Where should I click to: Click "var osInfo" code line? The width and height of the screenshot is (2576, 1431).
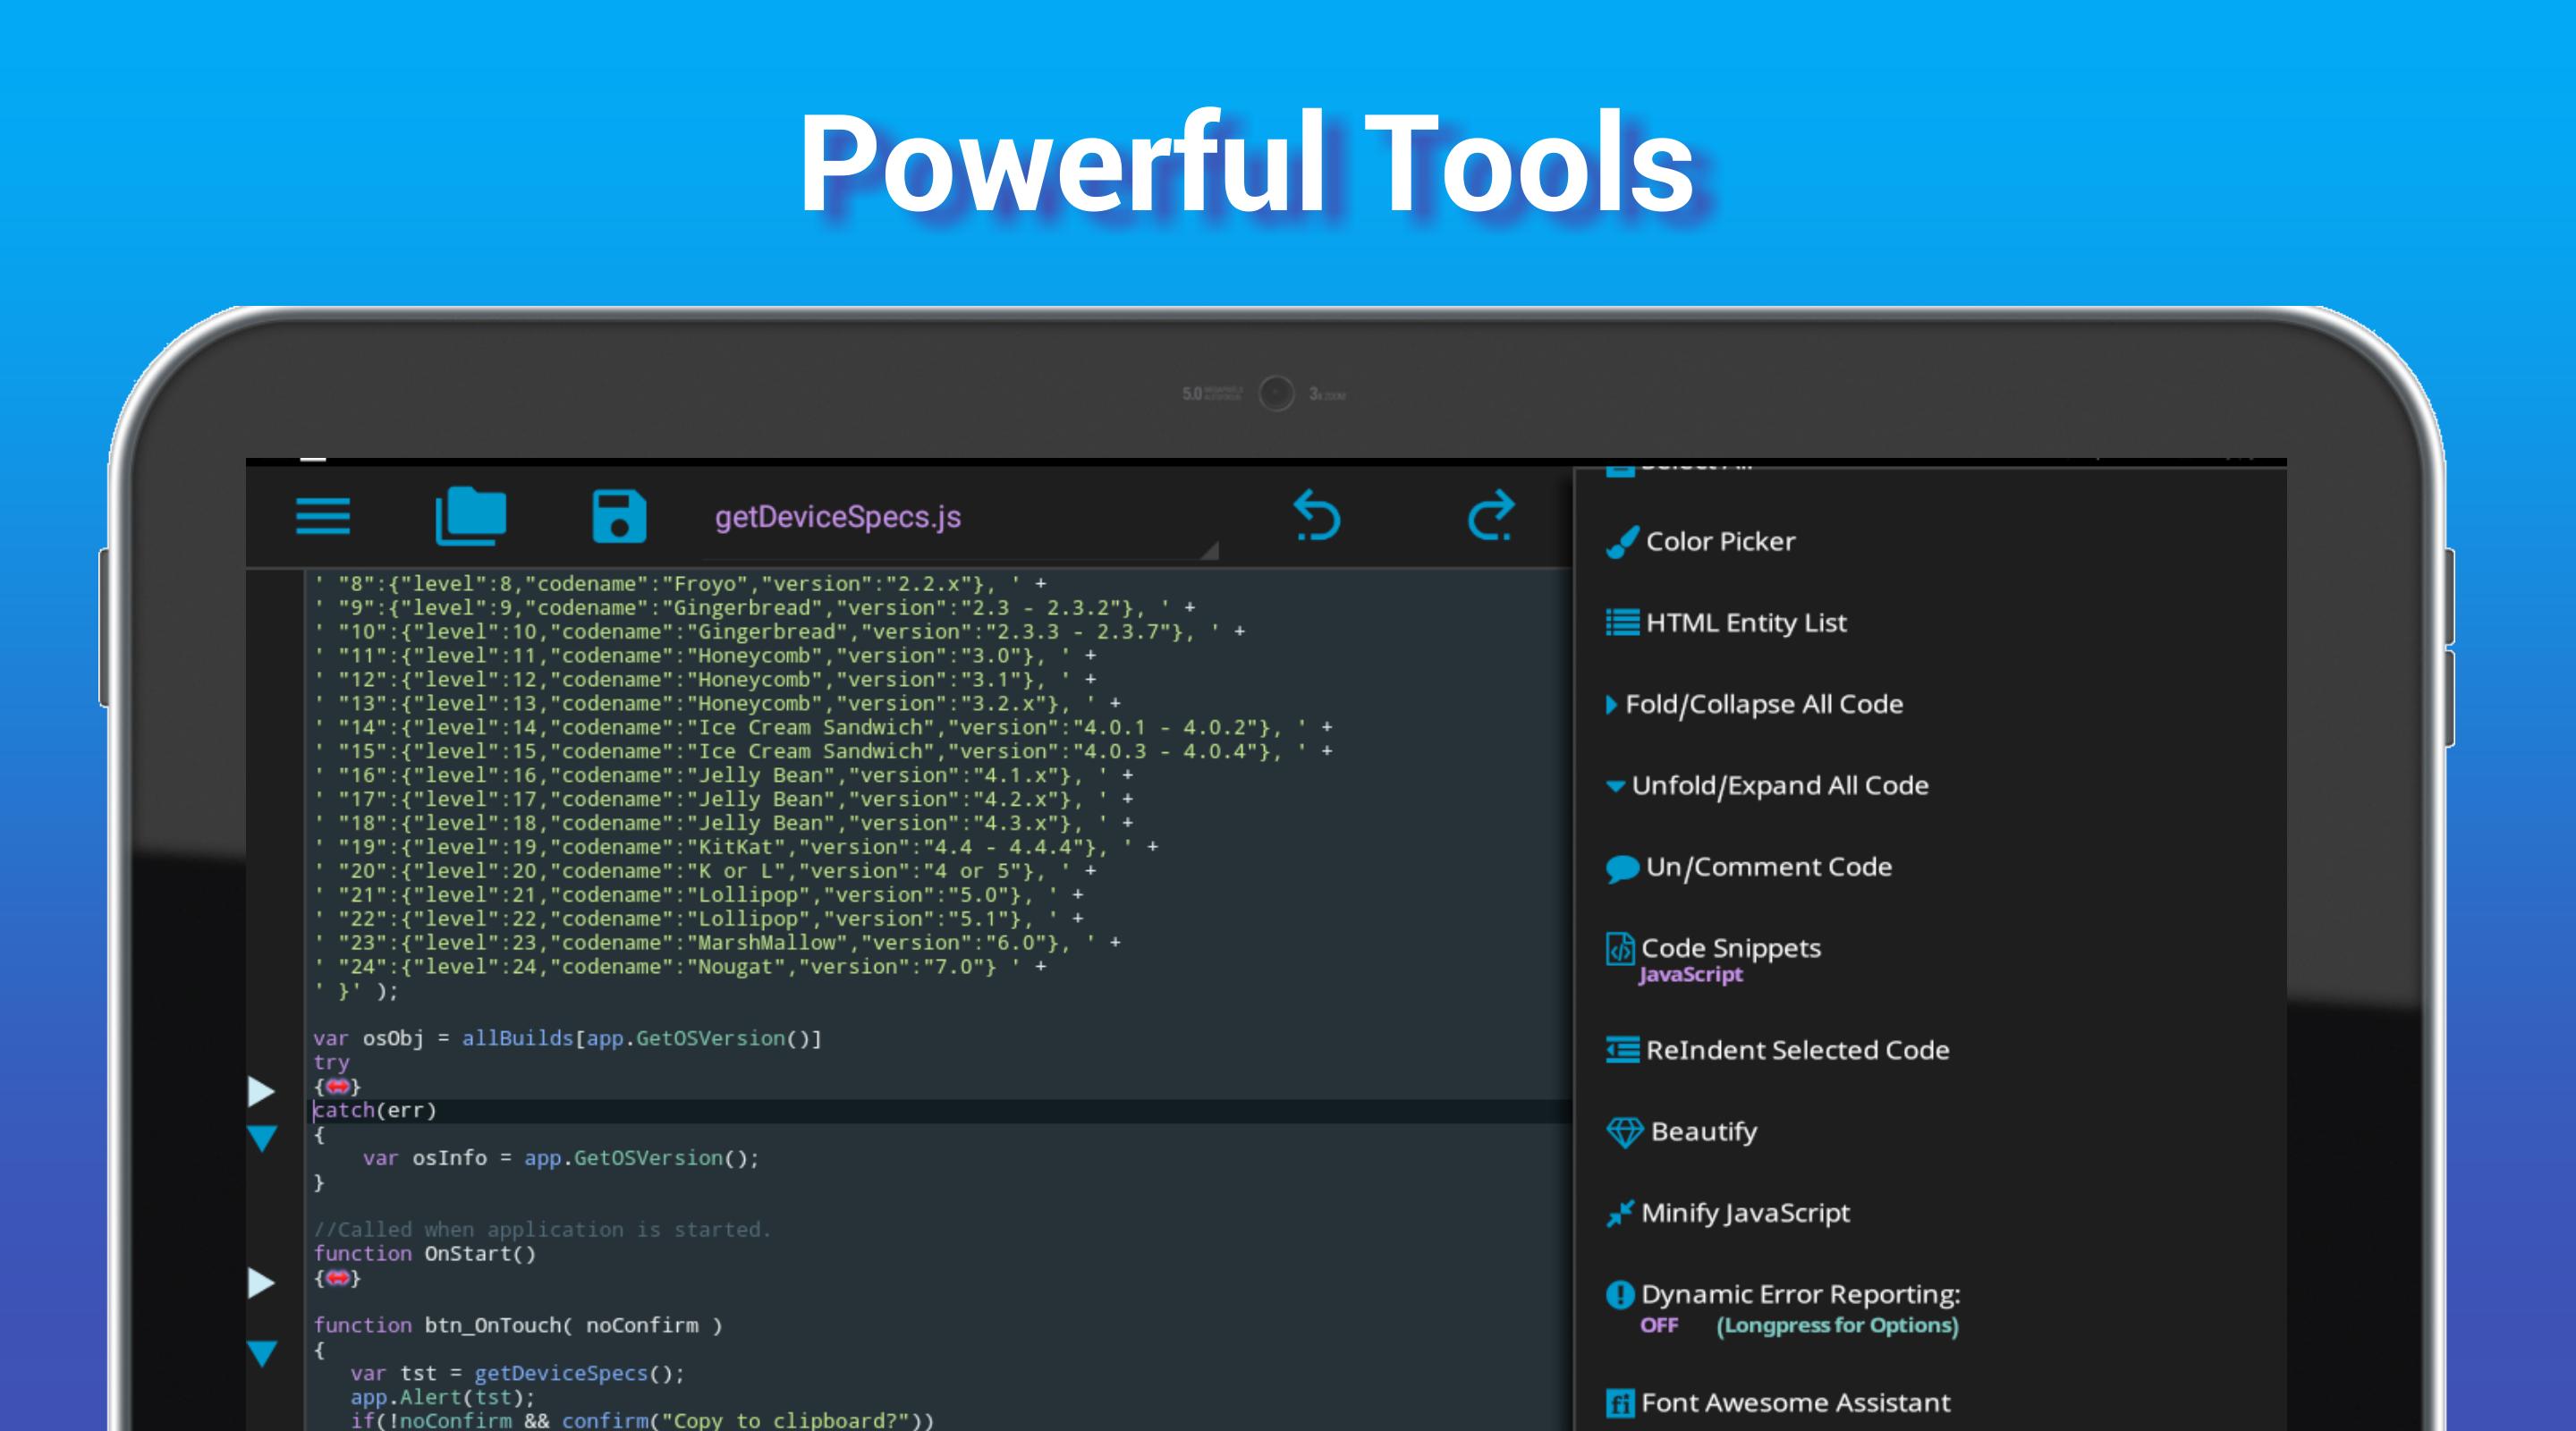[561, 1158]
